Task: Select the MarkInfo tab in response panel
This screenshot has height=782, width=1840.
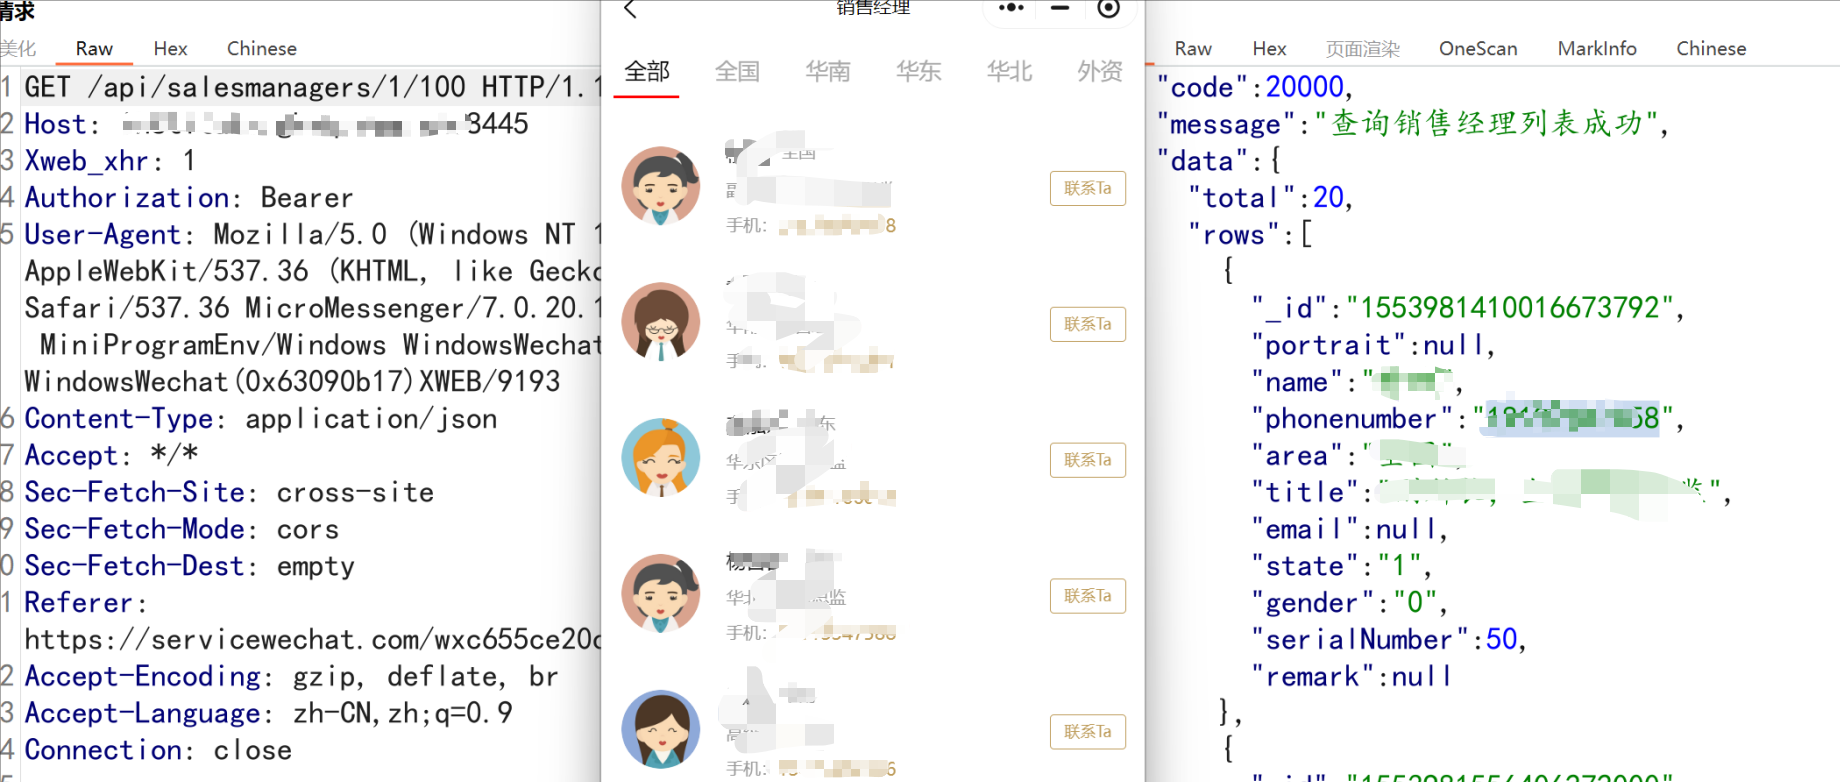Action: click(1596, 49)
